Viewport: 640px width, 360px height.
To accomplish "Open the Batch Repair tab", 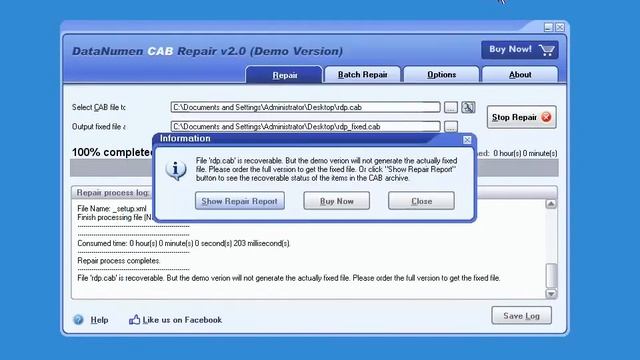I will click(x=362, y=75).
